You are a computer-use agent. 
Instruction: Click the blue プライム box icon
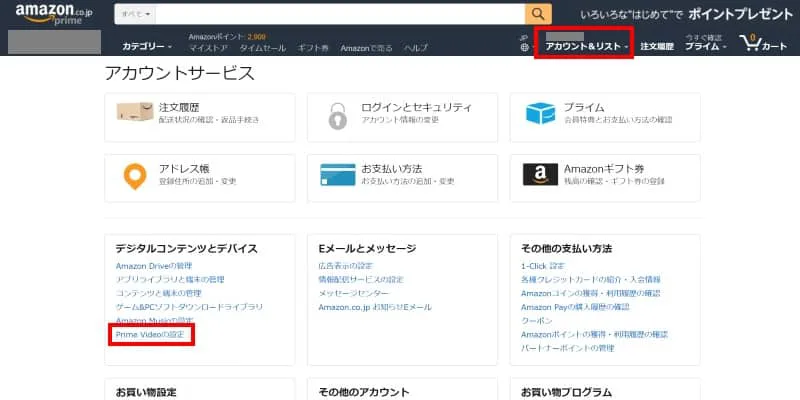pos(540,114)
